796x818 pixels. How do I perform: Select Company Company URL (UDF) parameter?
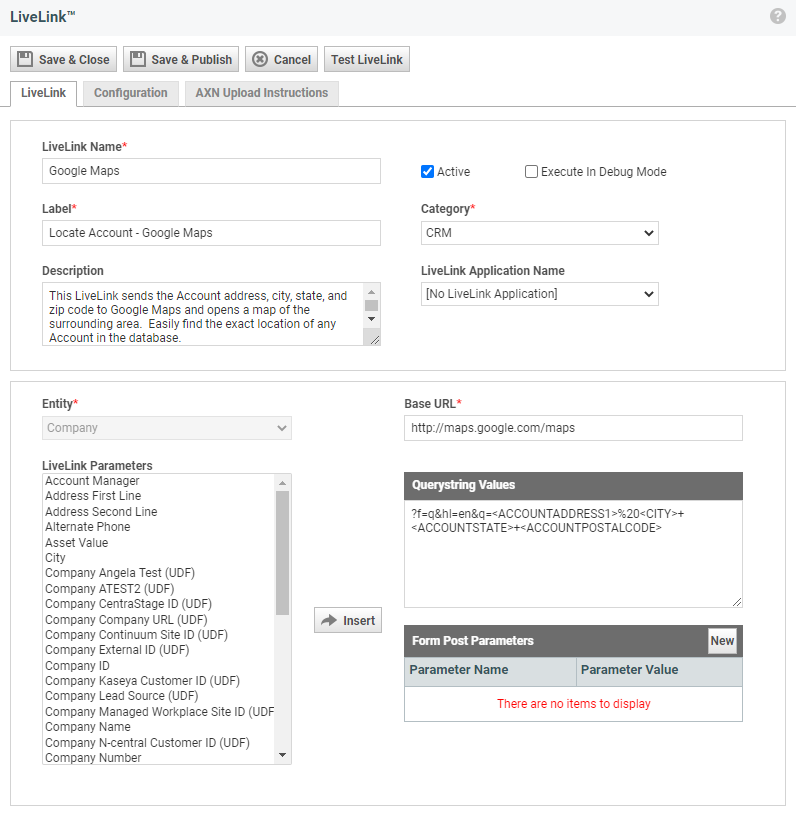pos(159,619)
